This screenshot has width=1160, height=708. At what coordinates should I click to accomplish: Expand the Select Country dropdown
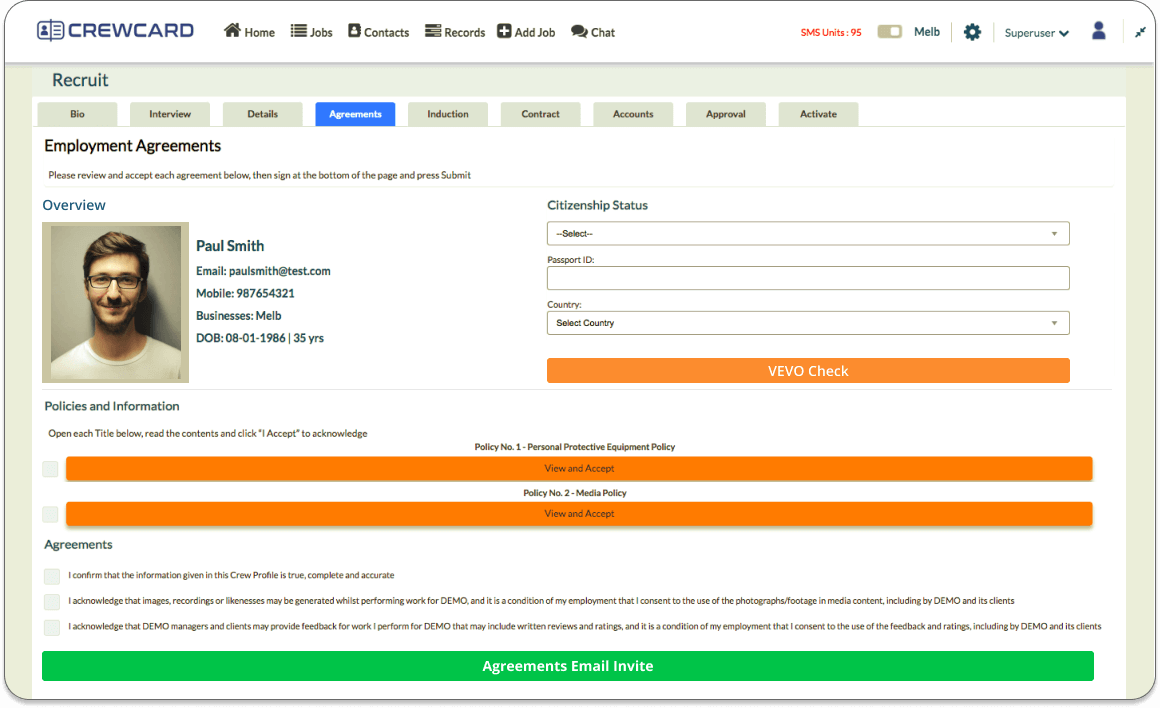point(808,323)
